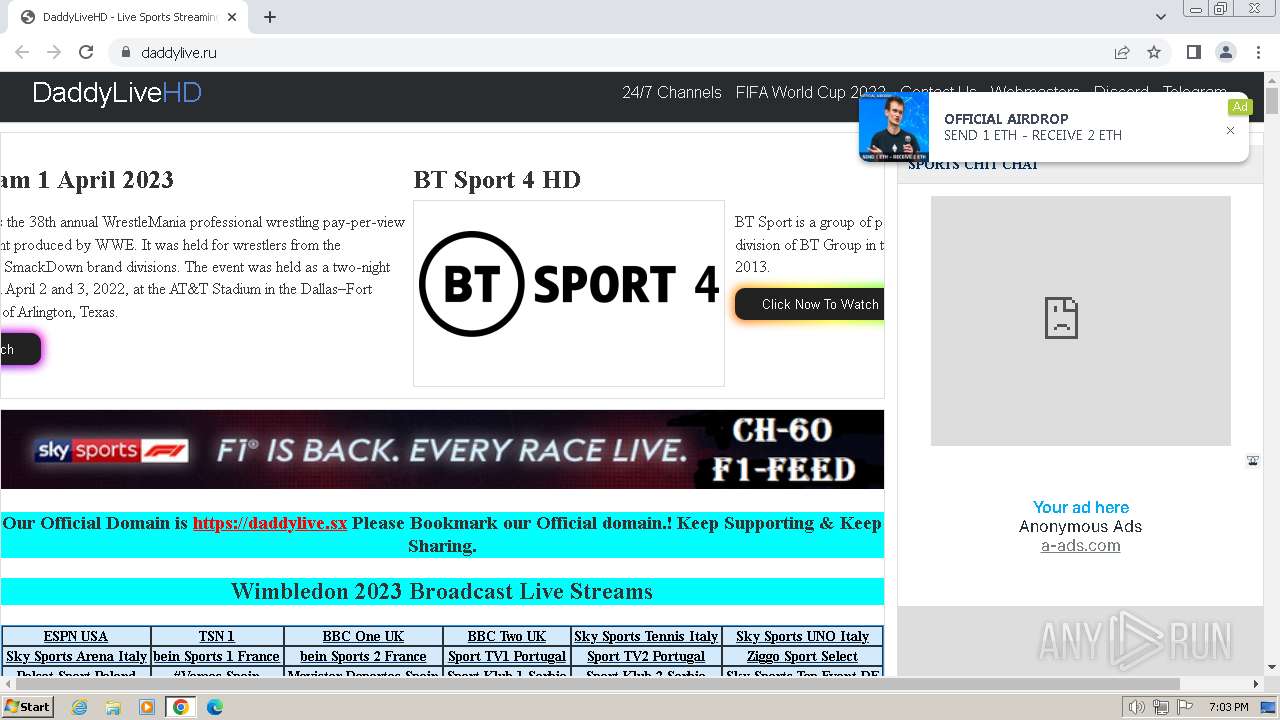Viewport: 1280px width, 720px height.
Task: Open the daddylive.sx official domain link
Action: [270, 523]
